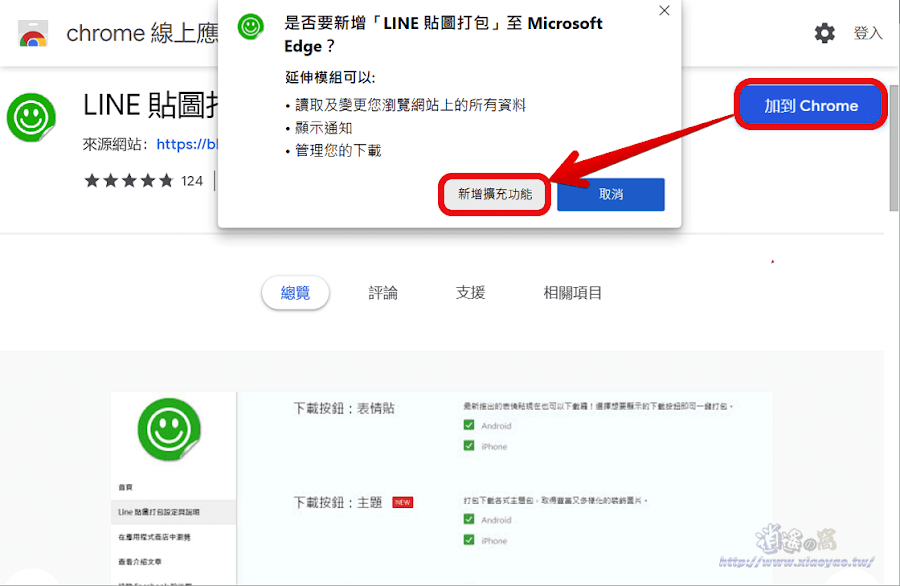The width and height of the screenshot is (900, 586).
Task: Toggle the iPhone checkbox under 下載按鈕：主題
Action: pos(469,540)
